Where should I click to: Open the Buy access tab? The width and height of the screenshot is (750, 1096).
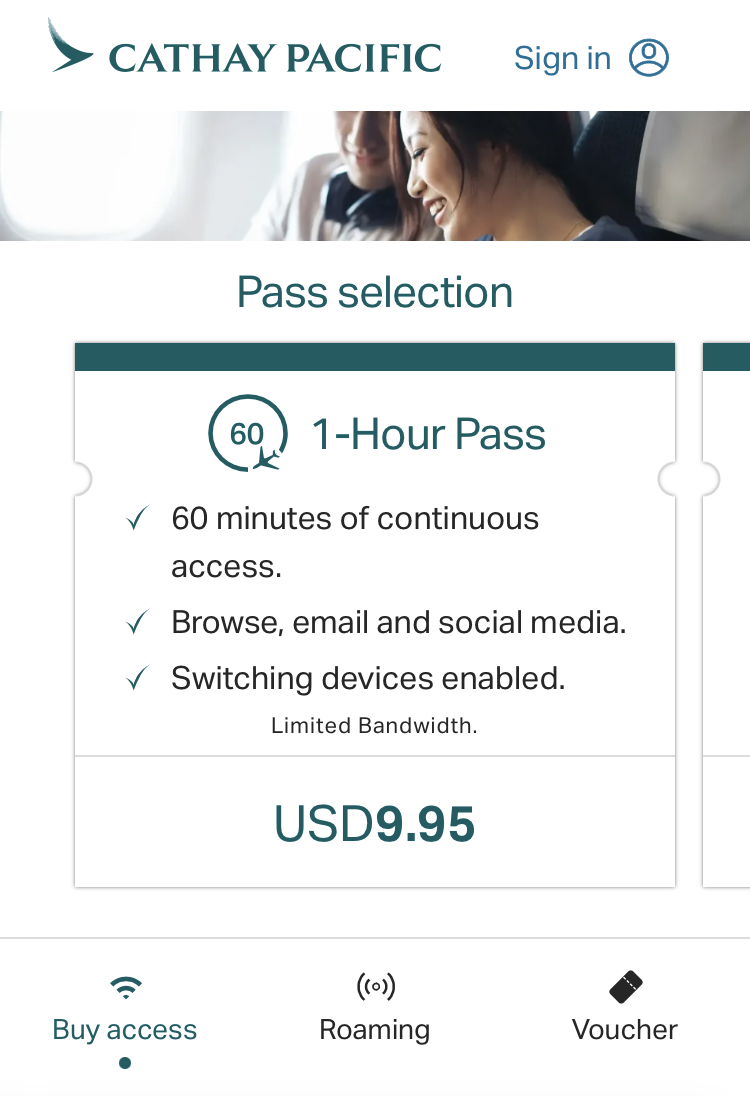click(x=125, y=1029)
